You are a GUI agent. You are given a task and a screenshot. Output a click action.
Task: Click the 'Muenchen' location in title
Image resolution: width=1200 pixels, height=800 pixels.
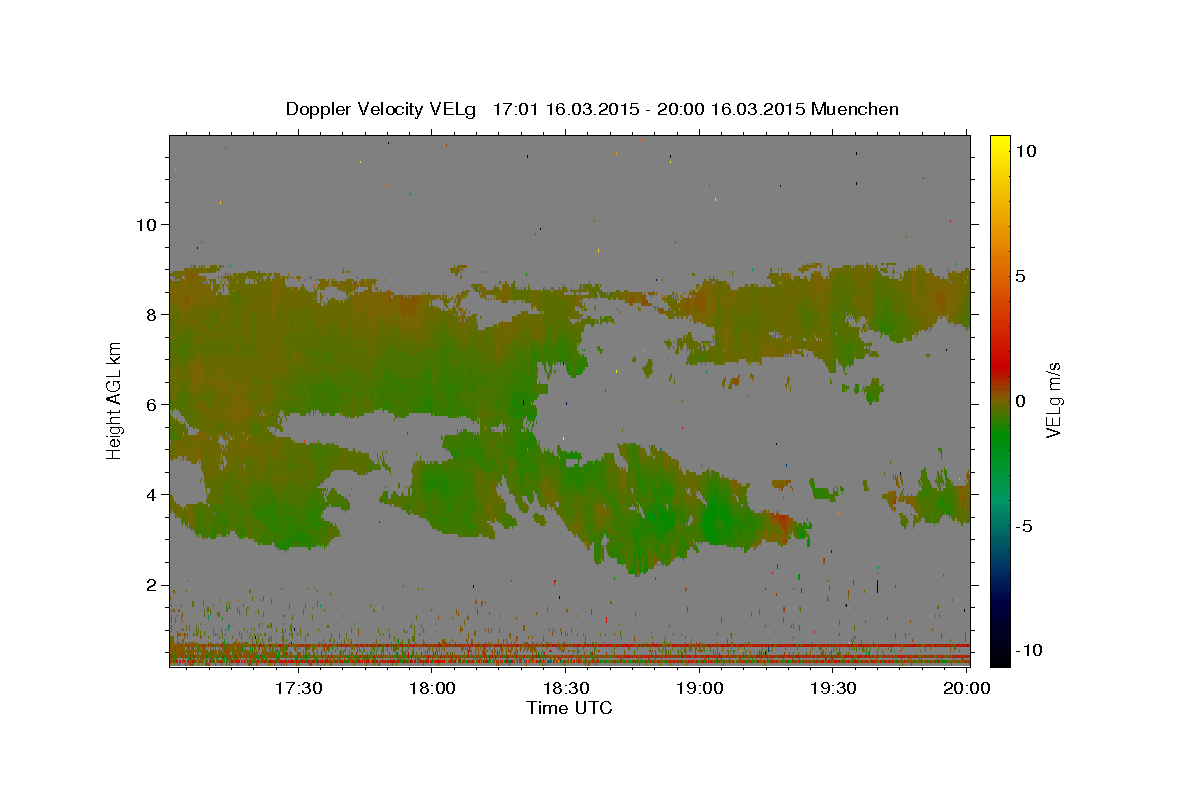pyautogui.click(x=855, y=109)
